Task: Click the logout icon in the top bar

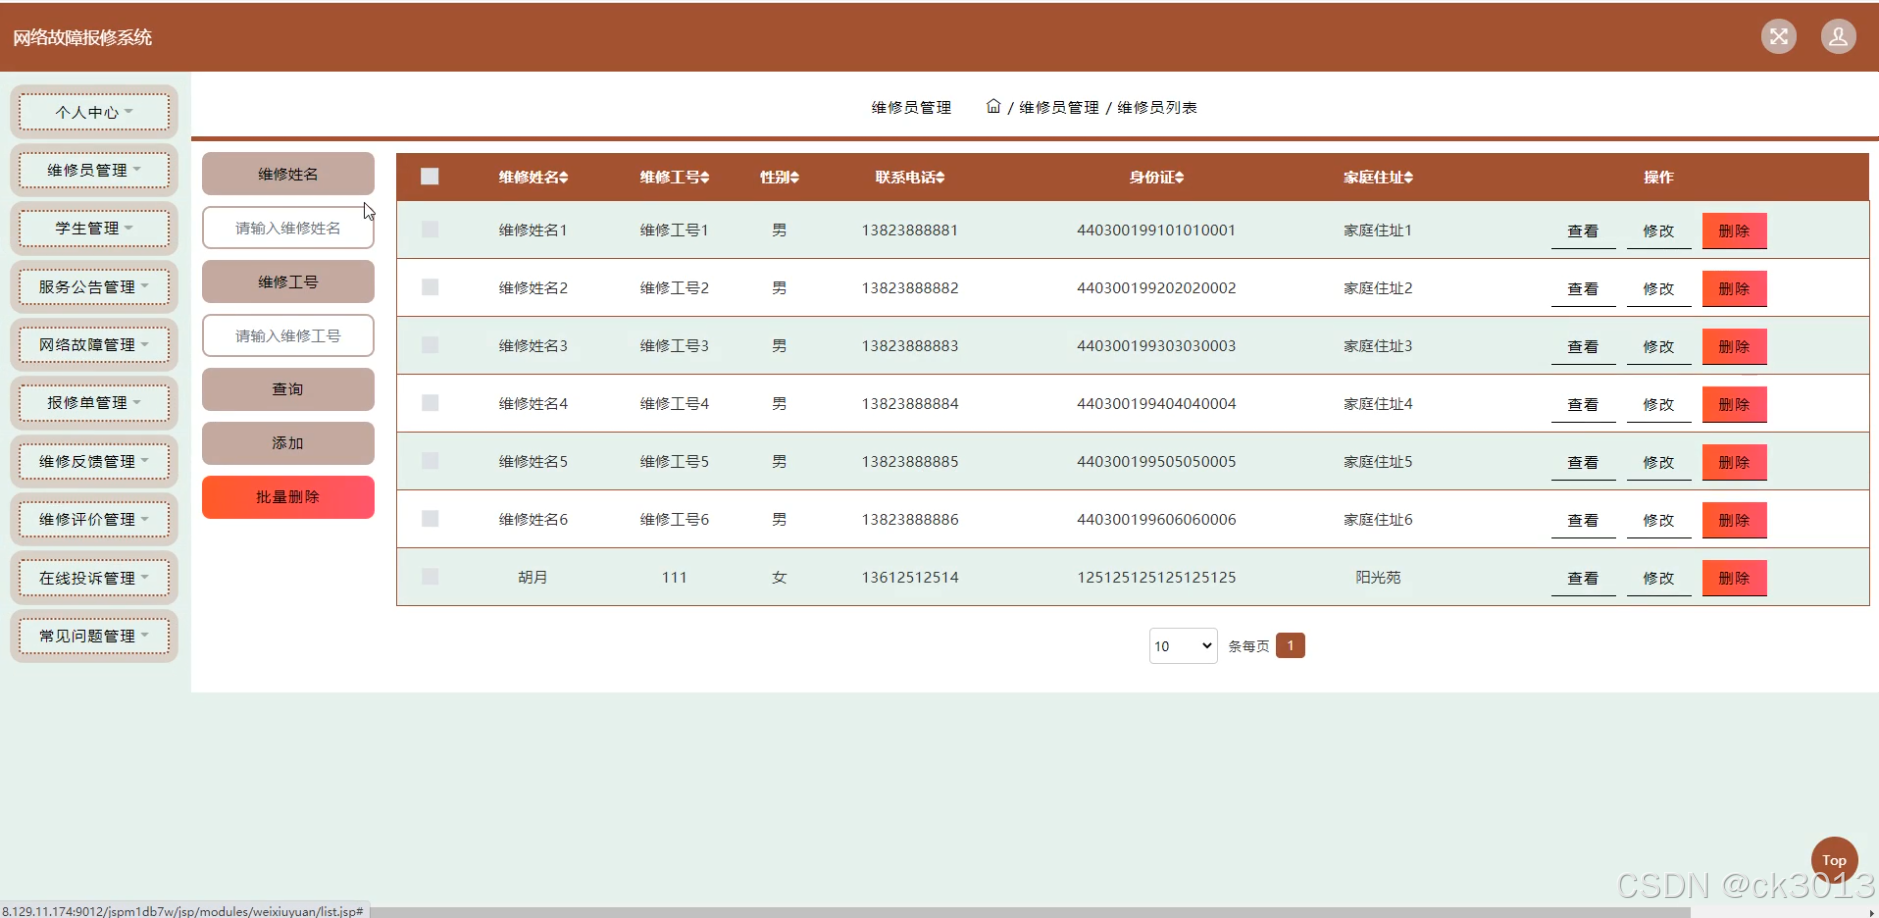Action: (x=1779, y=36)
